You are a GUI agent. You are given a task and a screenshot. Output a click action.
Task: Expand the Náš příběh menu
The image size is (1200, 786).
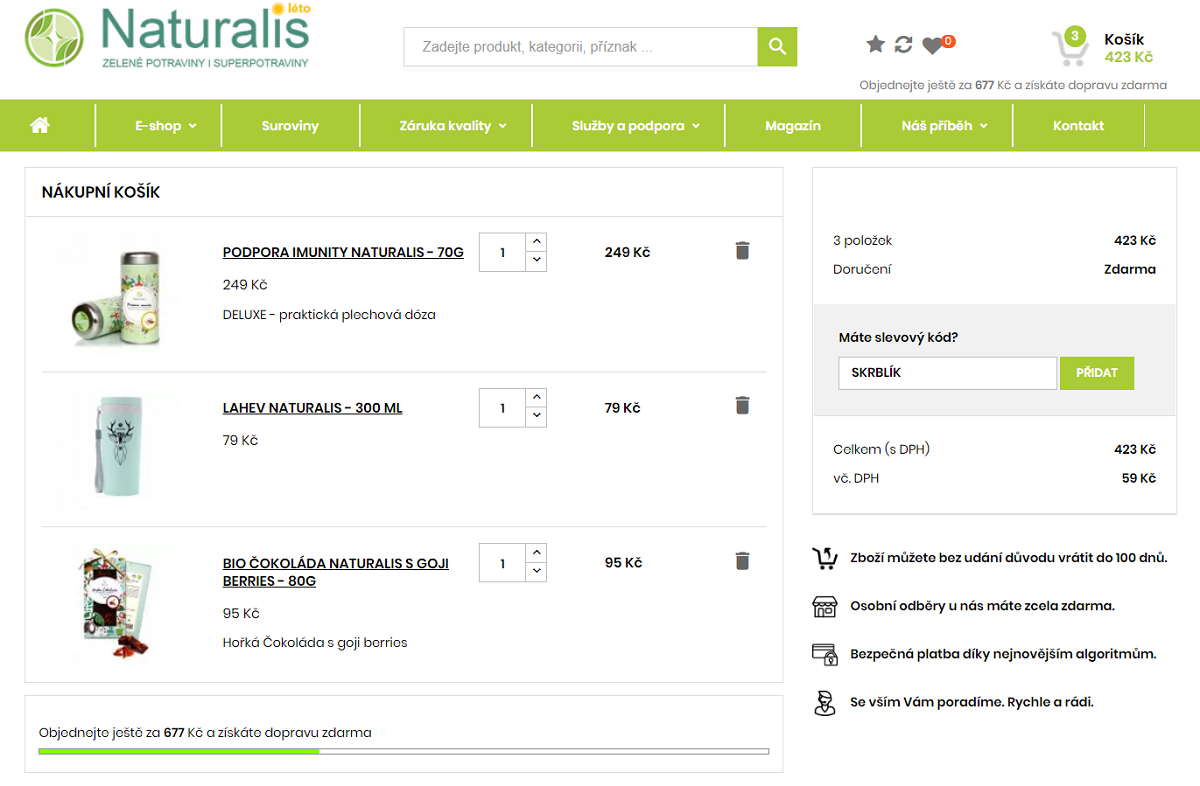pos(944,126)
